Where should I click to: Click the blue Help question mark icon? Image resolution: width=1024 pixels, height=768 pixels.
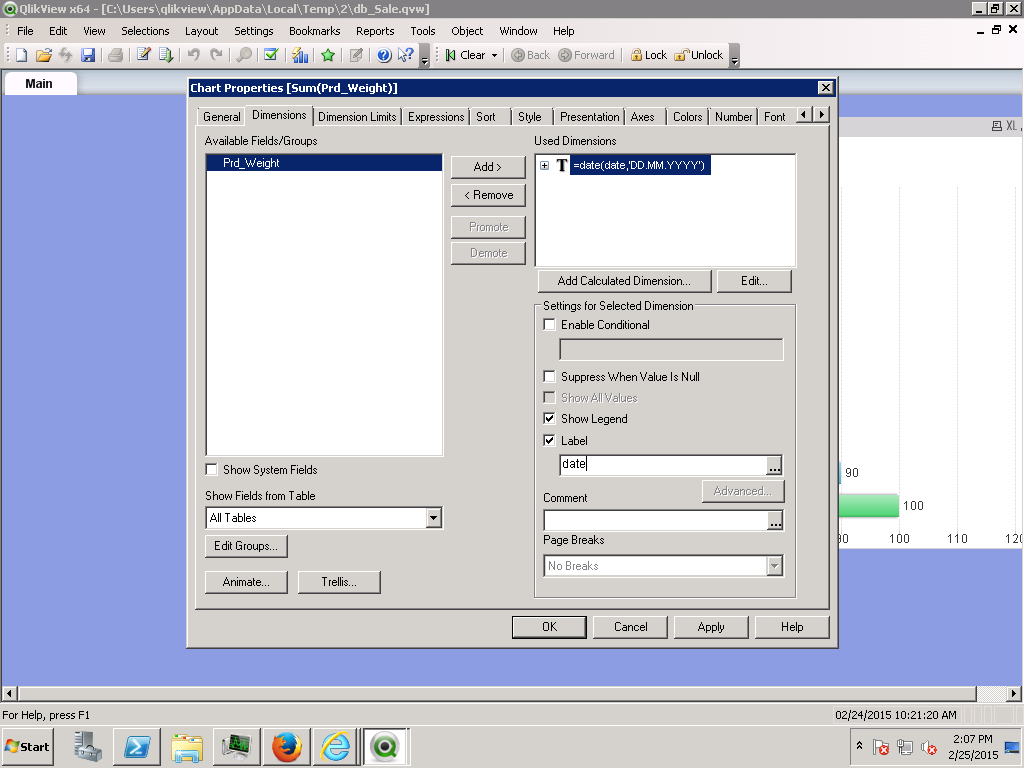pyautogui.click(x=384, y=55)
